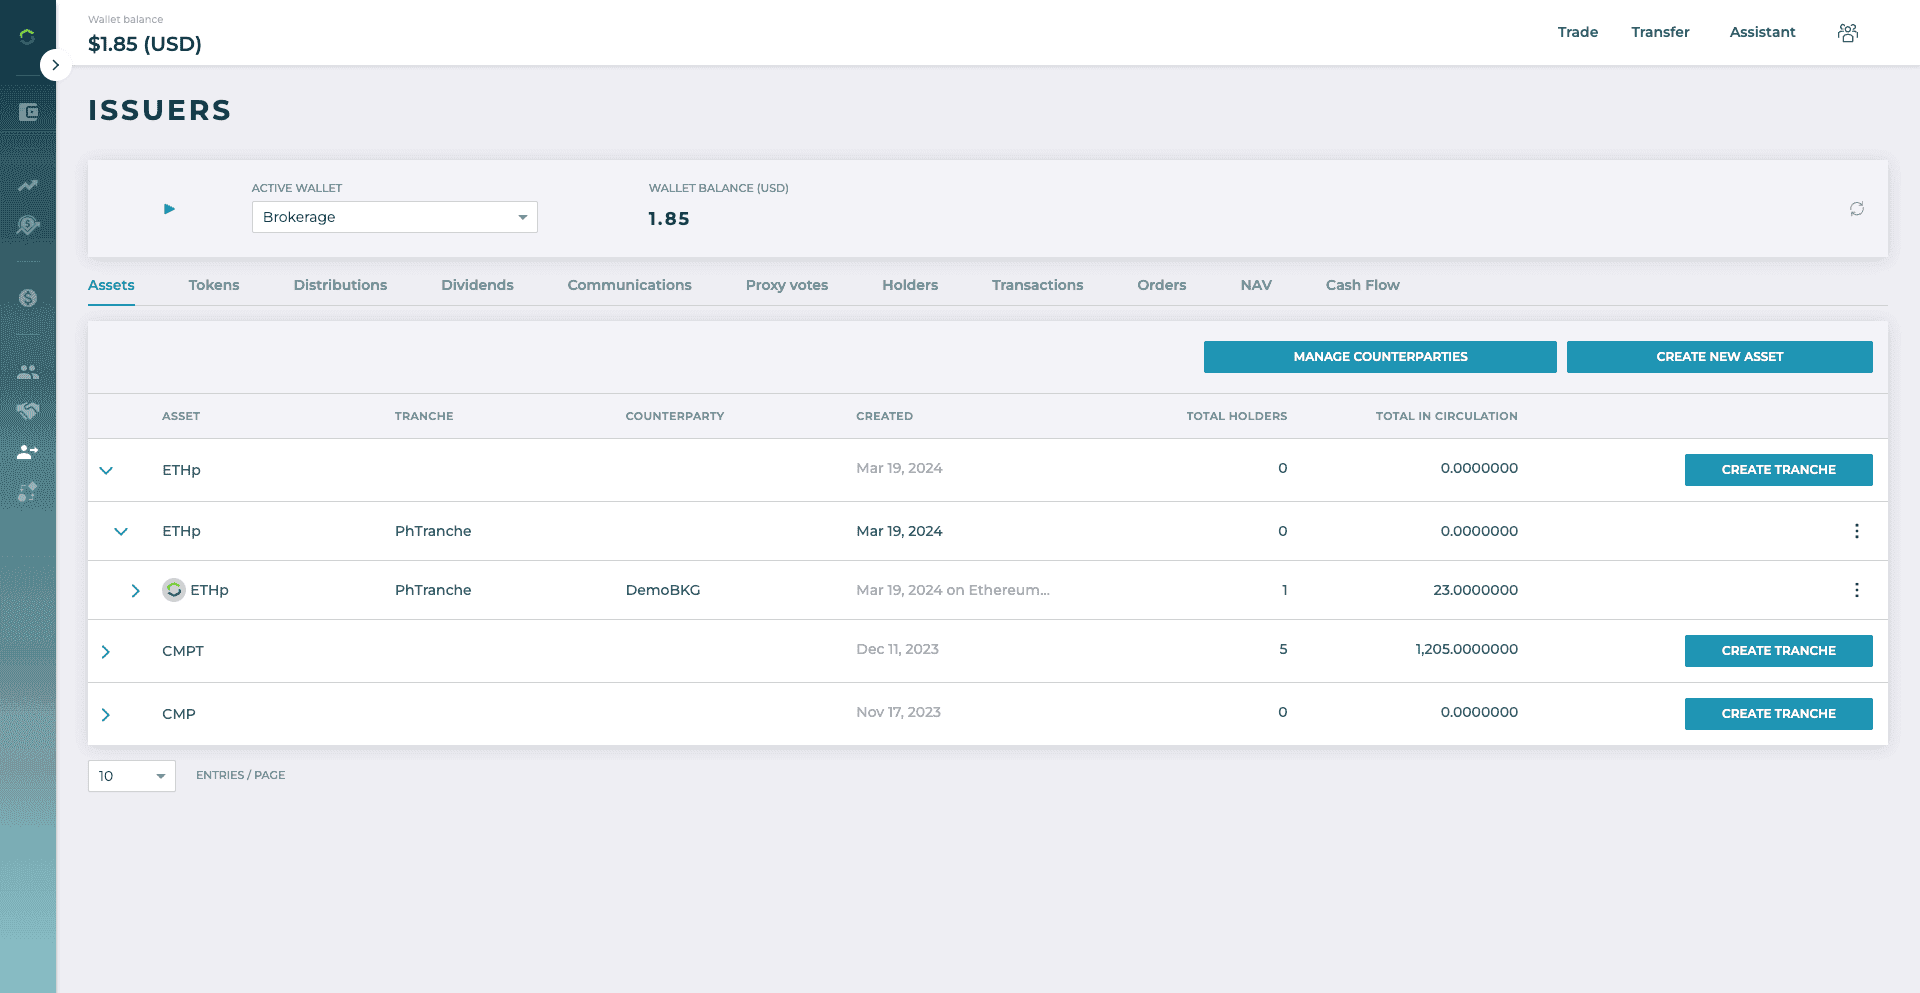1920x993 pixels.
Task: Click the Asset column header
Action: (181, 416)
